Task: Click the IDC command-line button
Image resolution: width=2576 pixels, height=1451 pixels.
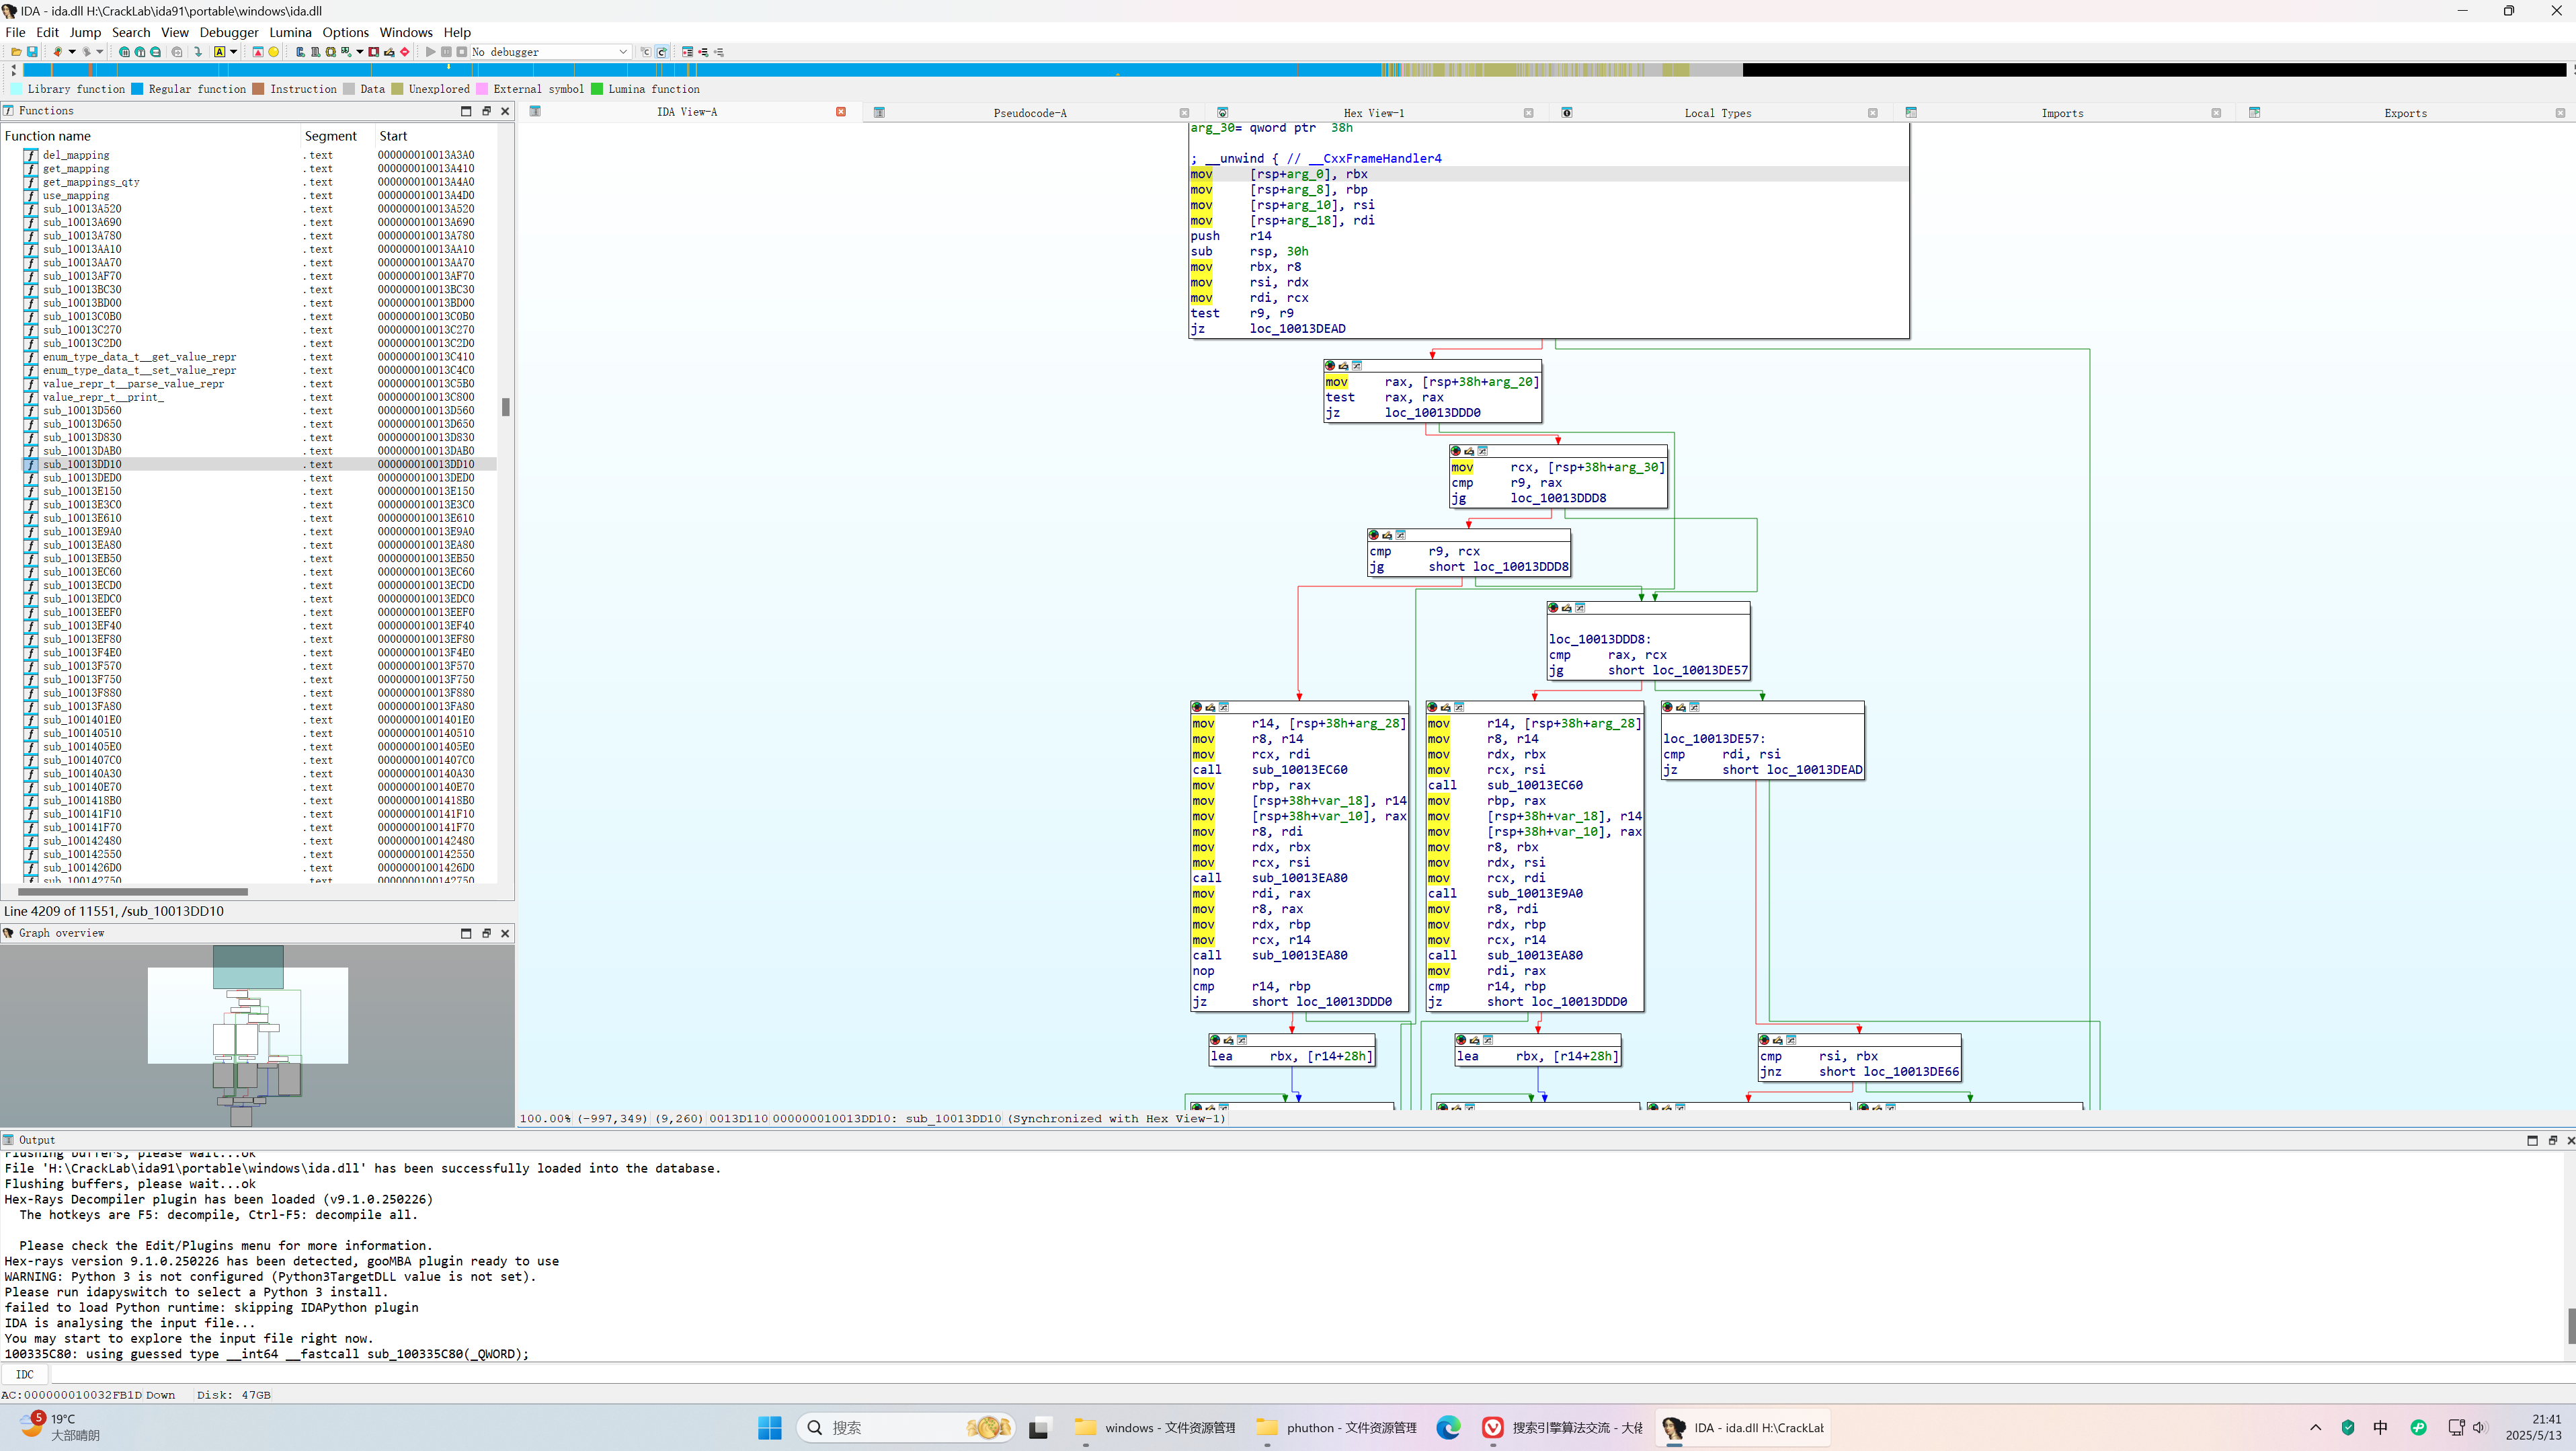Action: (x=25, y=1374)
